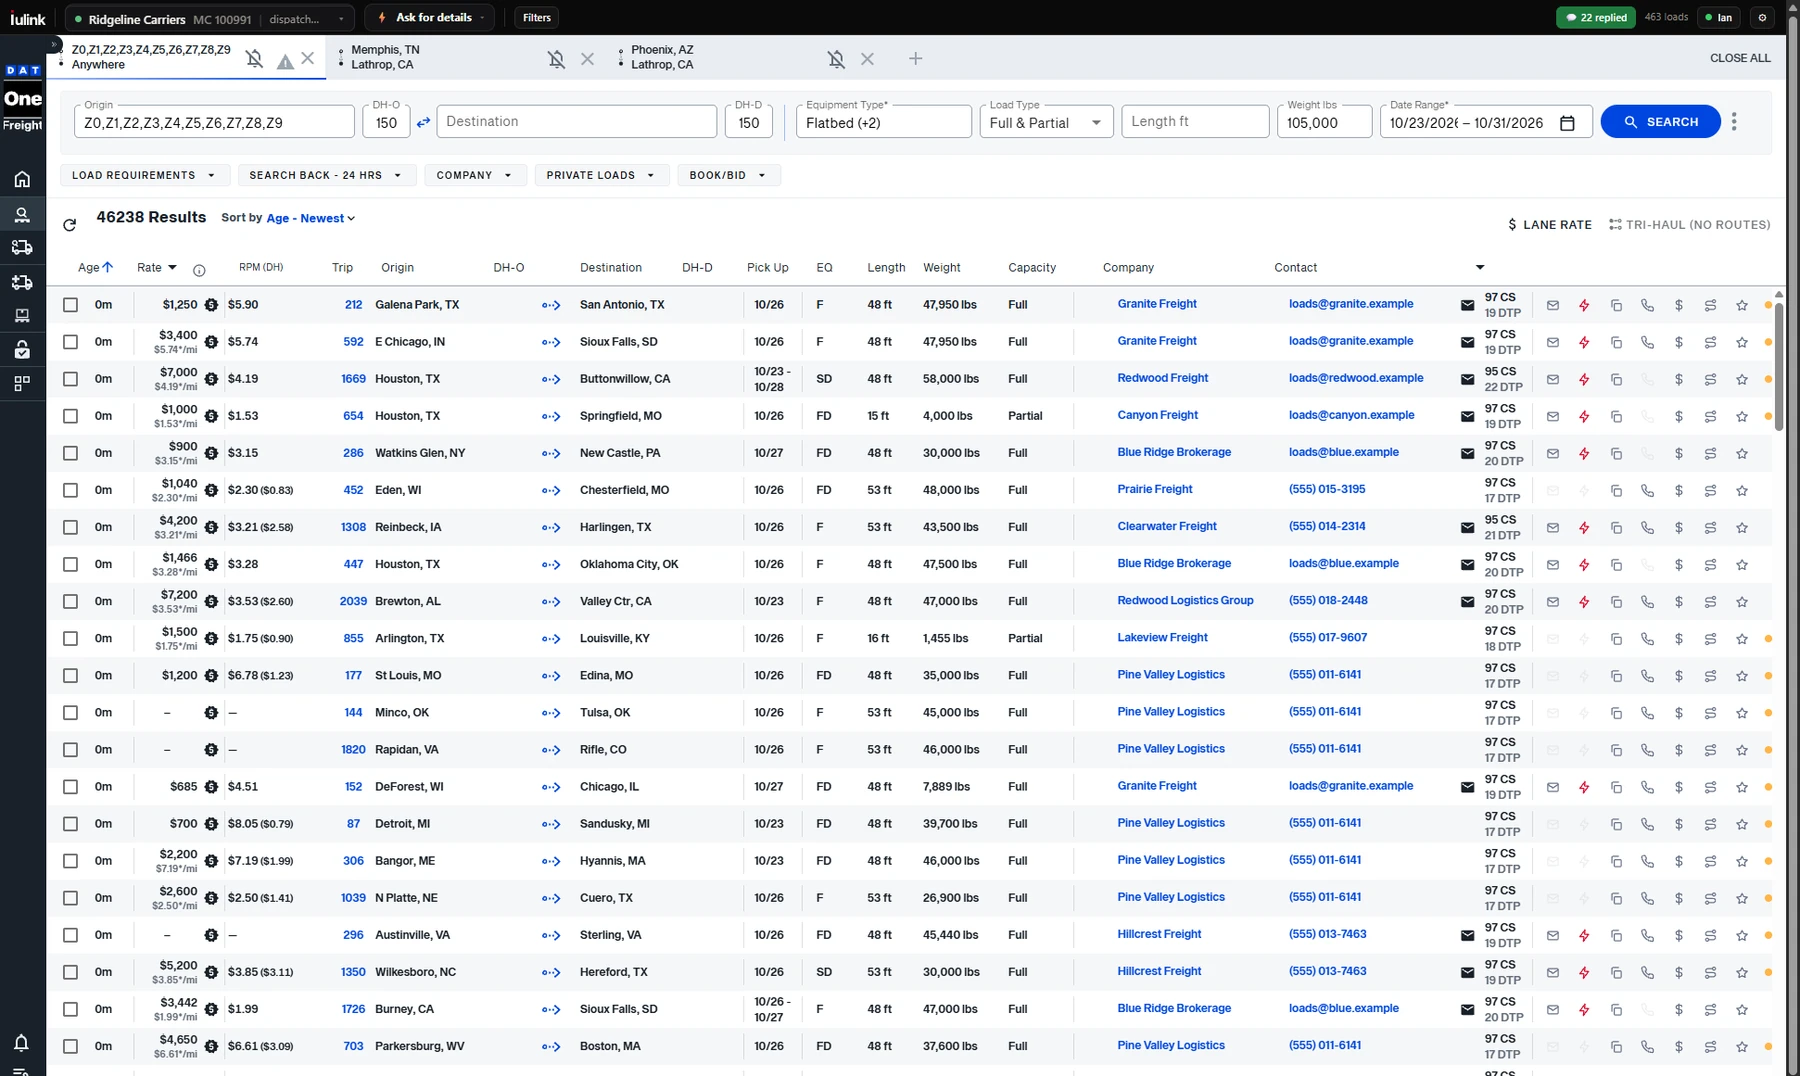Click the Length ft input field
This screenshot has width=1800, height=1076.
coord(1195,122)
